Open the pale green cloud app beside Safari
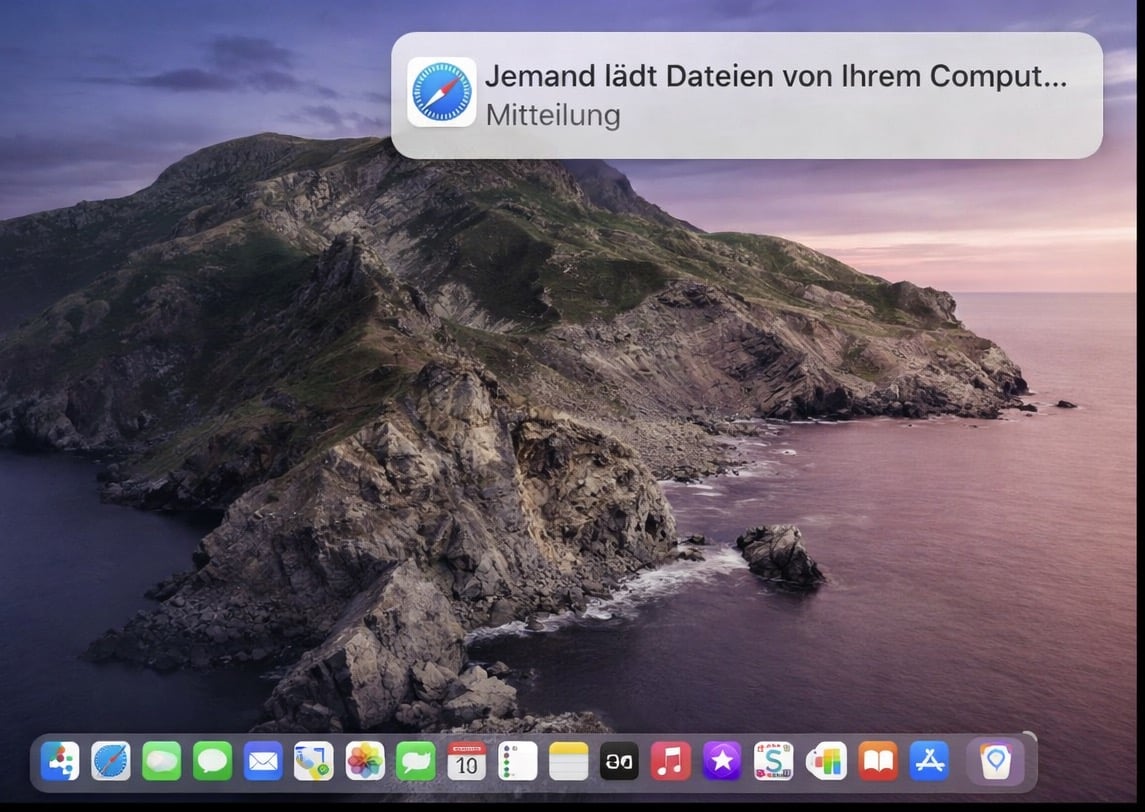The height and width of the screenshot is (812, 1145). click(x=160, y=762)
